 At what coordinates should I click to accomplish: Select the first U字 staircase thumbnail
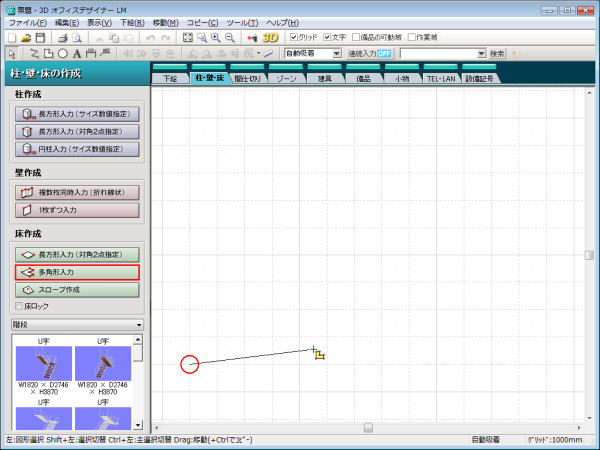[43, 362]
